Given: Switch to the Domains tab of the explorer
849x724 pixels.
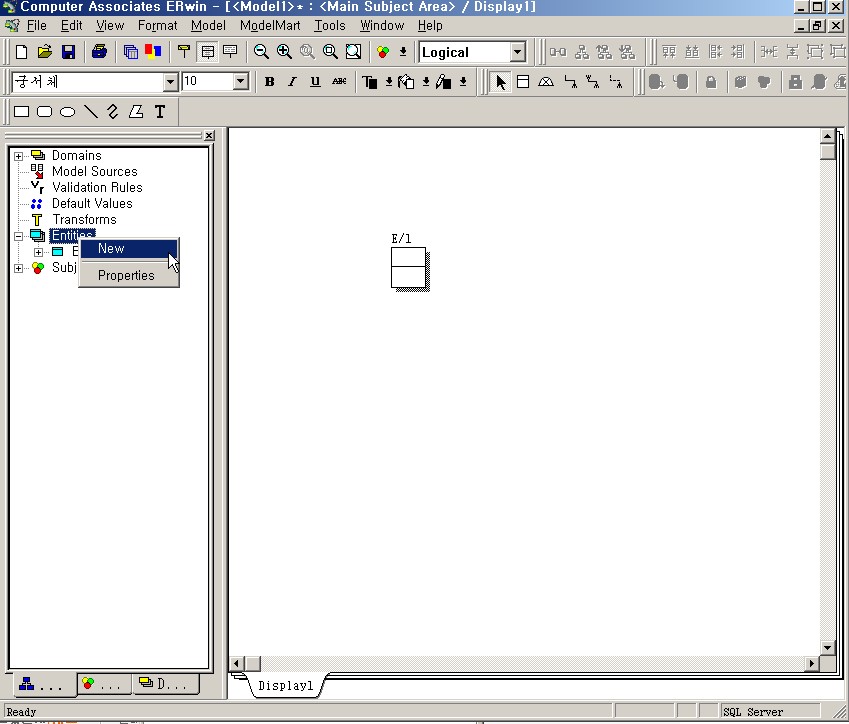Looking at the screenshot, I should tap(165, 684).
